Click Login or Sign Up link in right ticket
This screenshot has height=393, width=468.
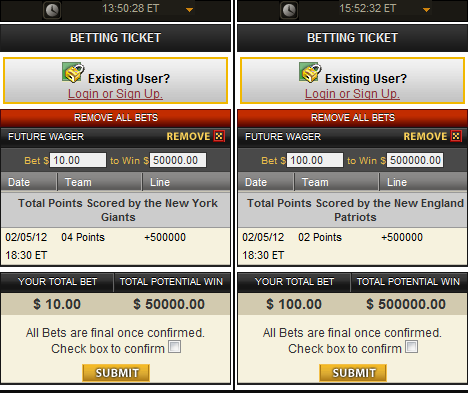(x=352, y=94)
